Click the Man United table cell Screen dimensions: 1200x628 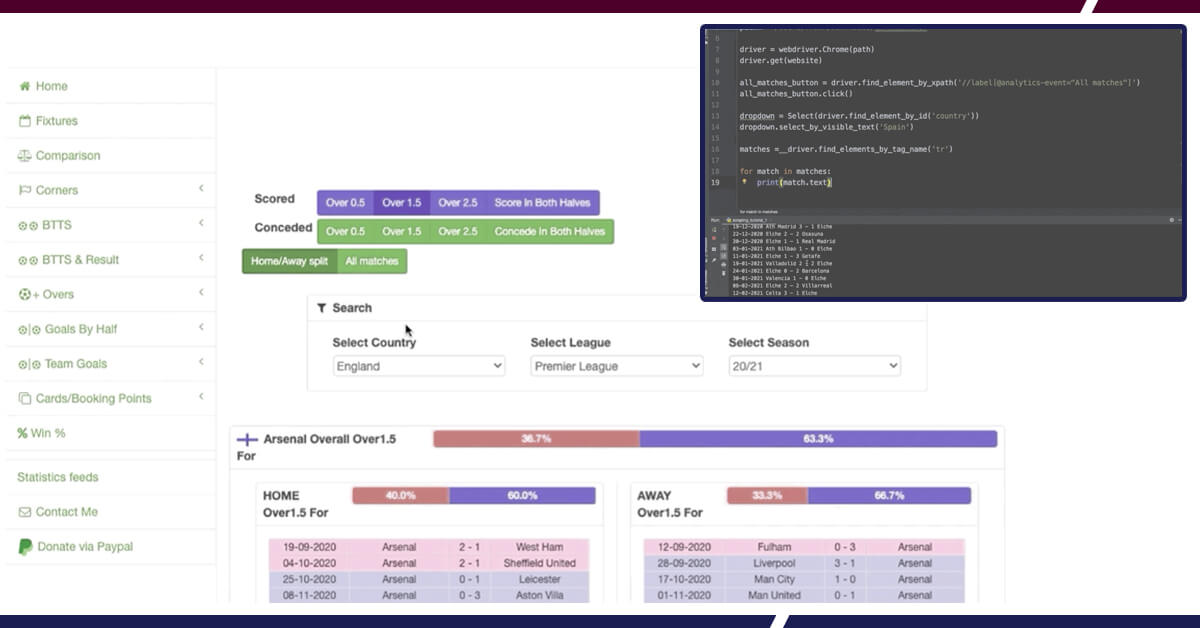click(x=774, y=595)
